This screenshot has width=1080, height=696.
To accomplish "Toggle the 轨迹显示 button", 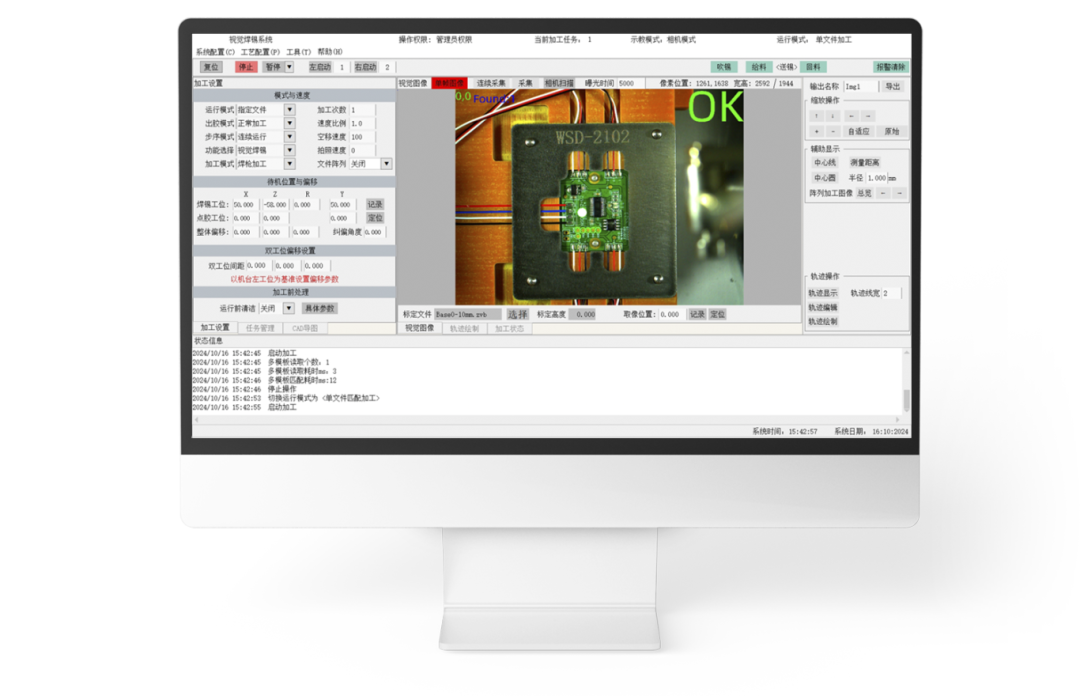I will 823,294.
